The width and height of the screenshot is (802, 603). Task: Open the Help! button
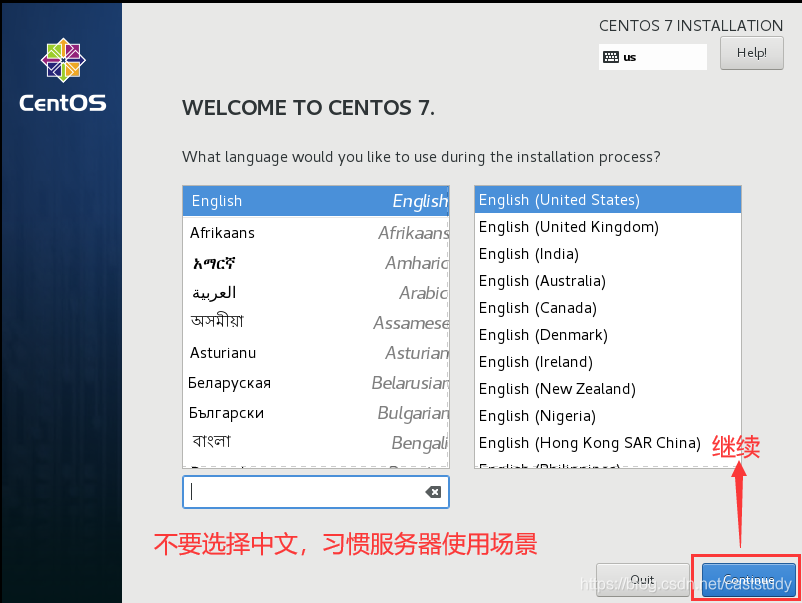(x=751, y=53)
